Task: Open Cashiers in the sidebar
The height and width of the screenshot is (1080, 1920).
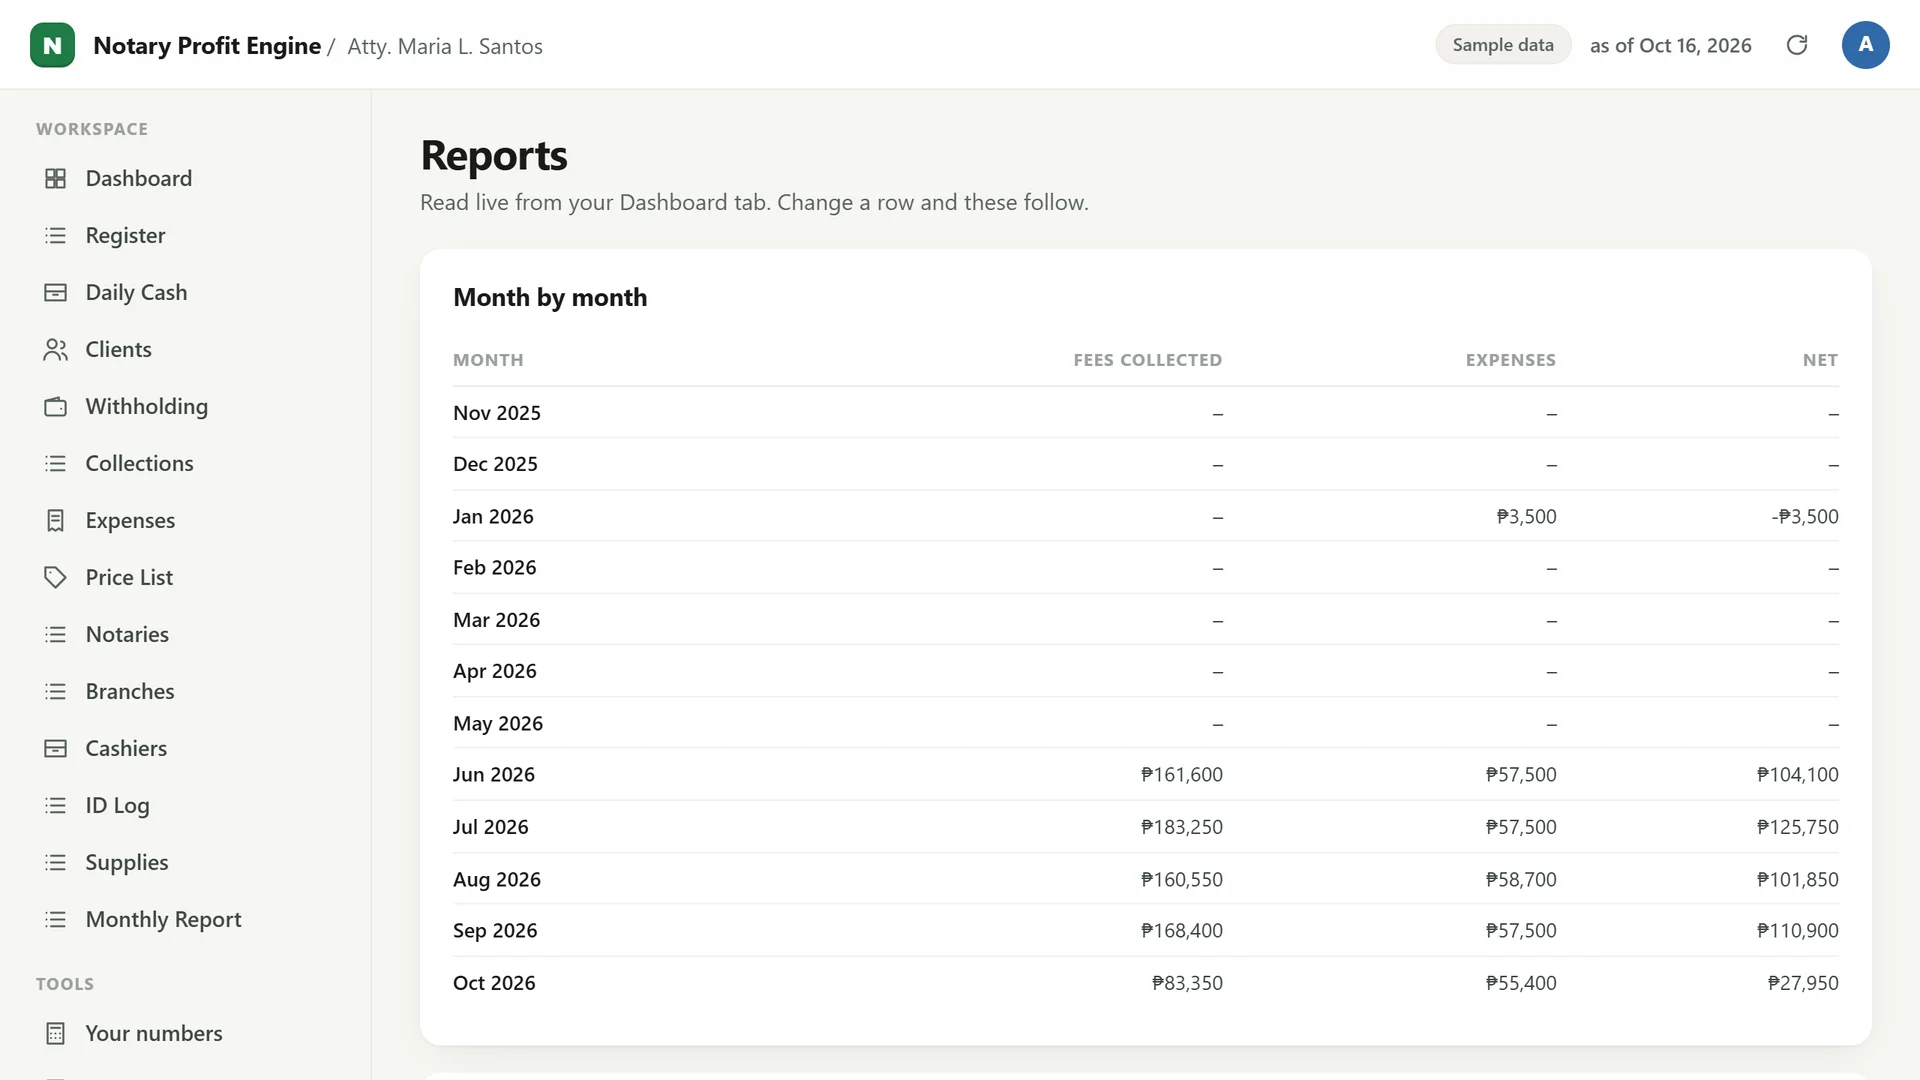Action: [126, 748]
